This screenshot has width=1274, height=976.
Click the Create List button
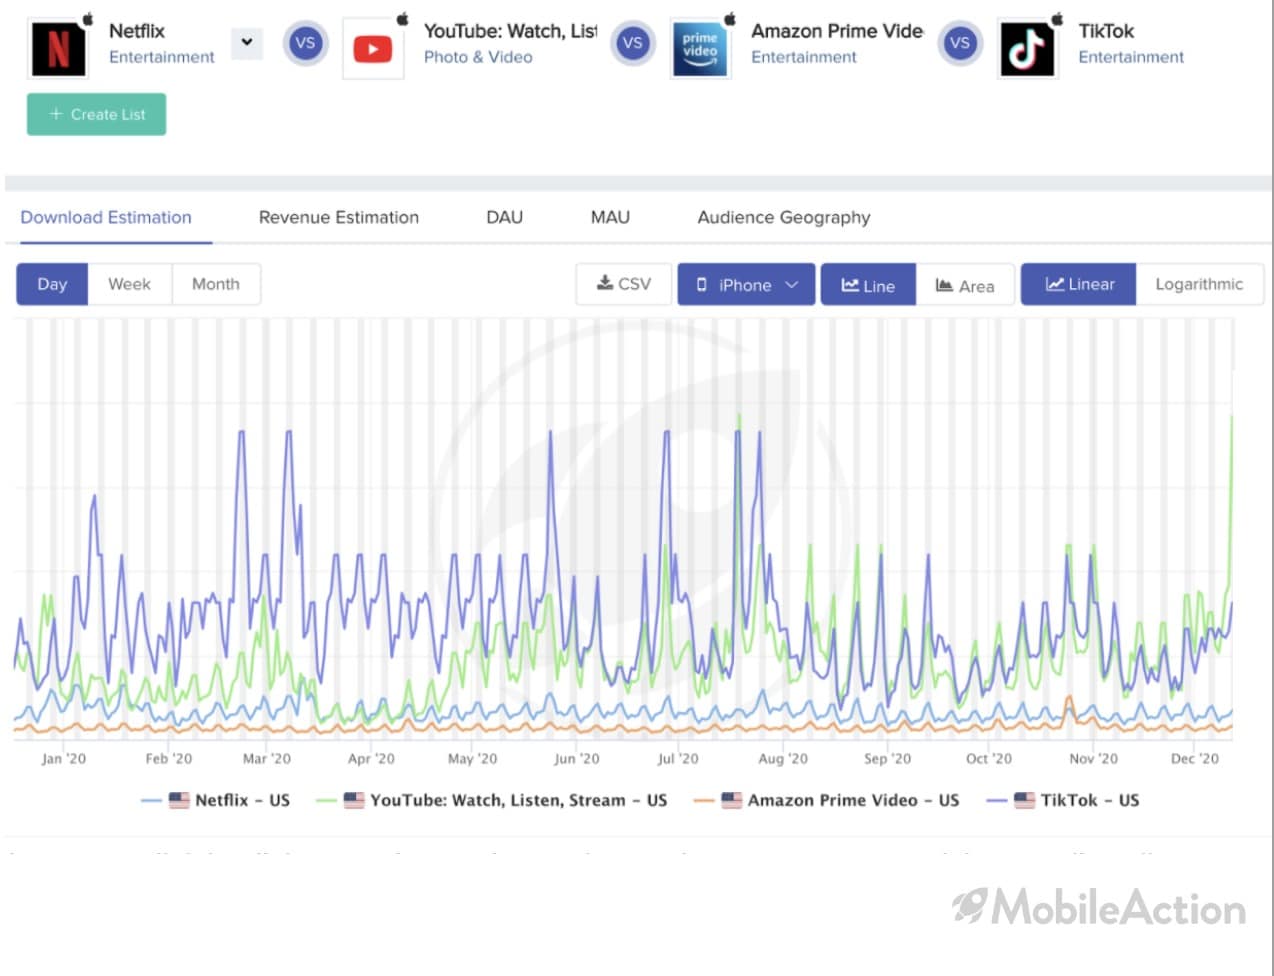96,114
